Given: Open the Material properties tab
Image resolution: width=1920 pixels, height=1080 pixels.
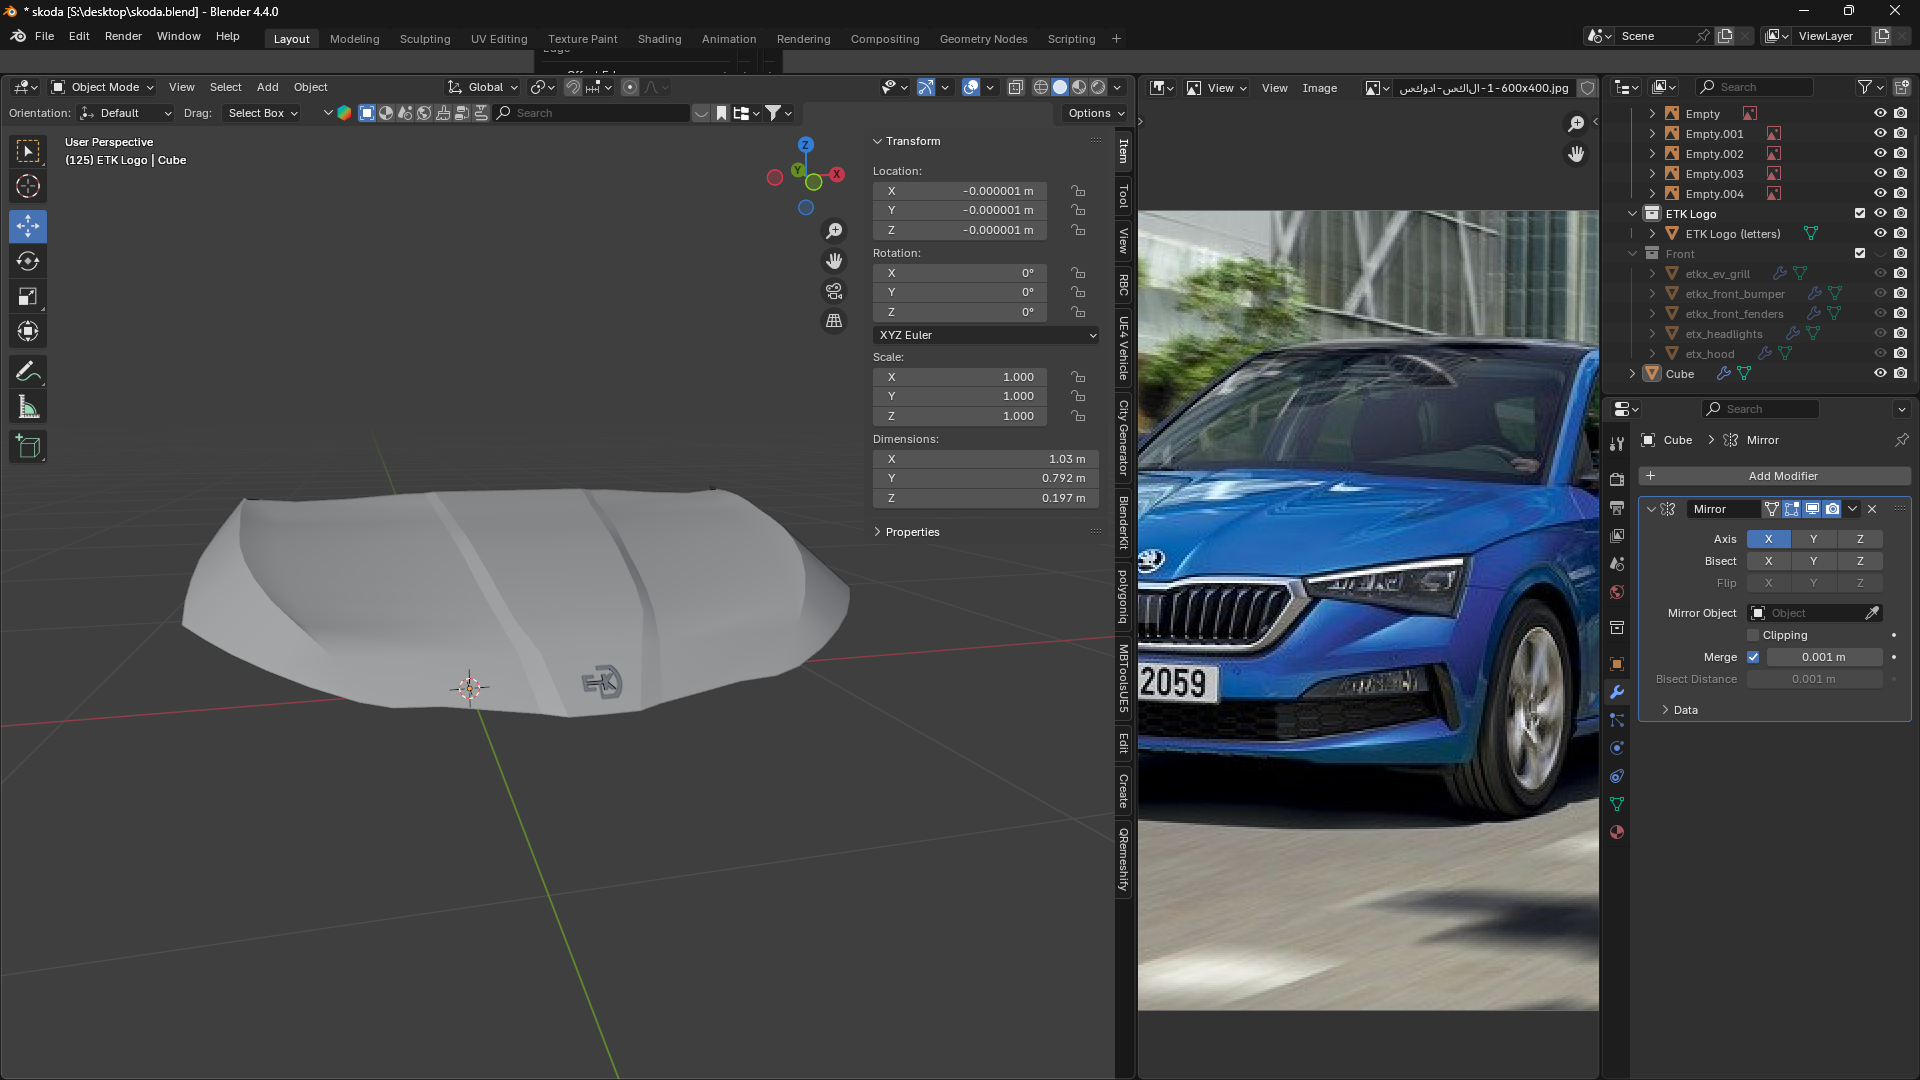Looking at the screenshot, I should [x=1617, y=832].
